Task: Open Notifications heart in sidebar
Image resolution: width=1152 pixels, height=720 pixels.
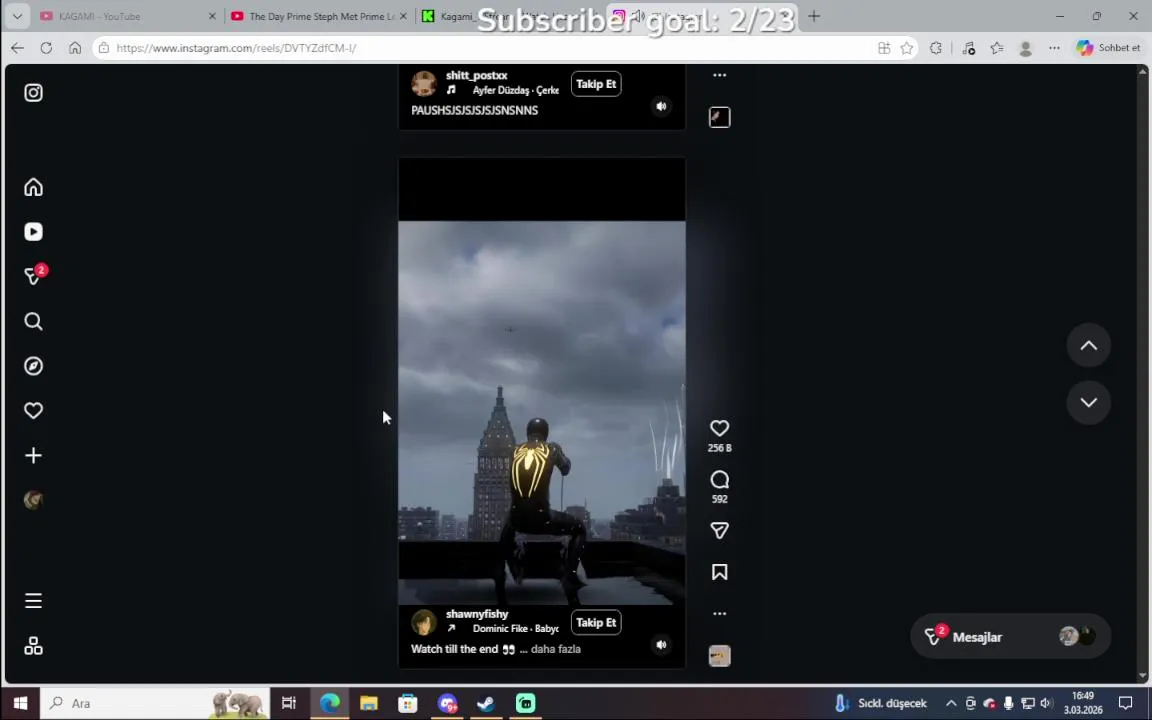Action: (x=33, y=411)
